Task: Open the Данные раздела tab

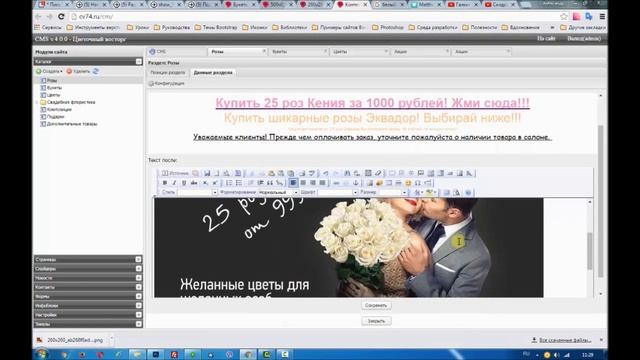Action: coord(213,73)
